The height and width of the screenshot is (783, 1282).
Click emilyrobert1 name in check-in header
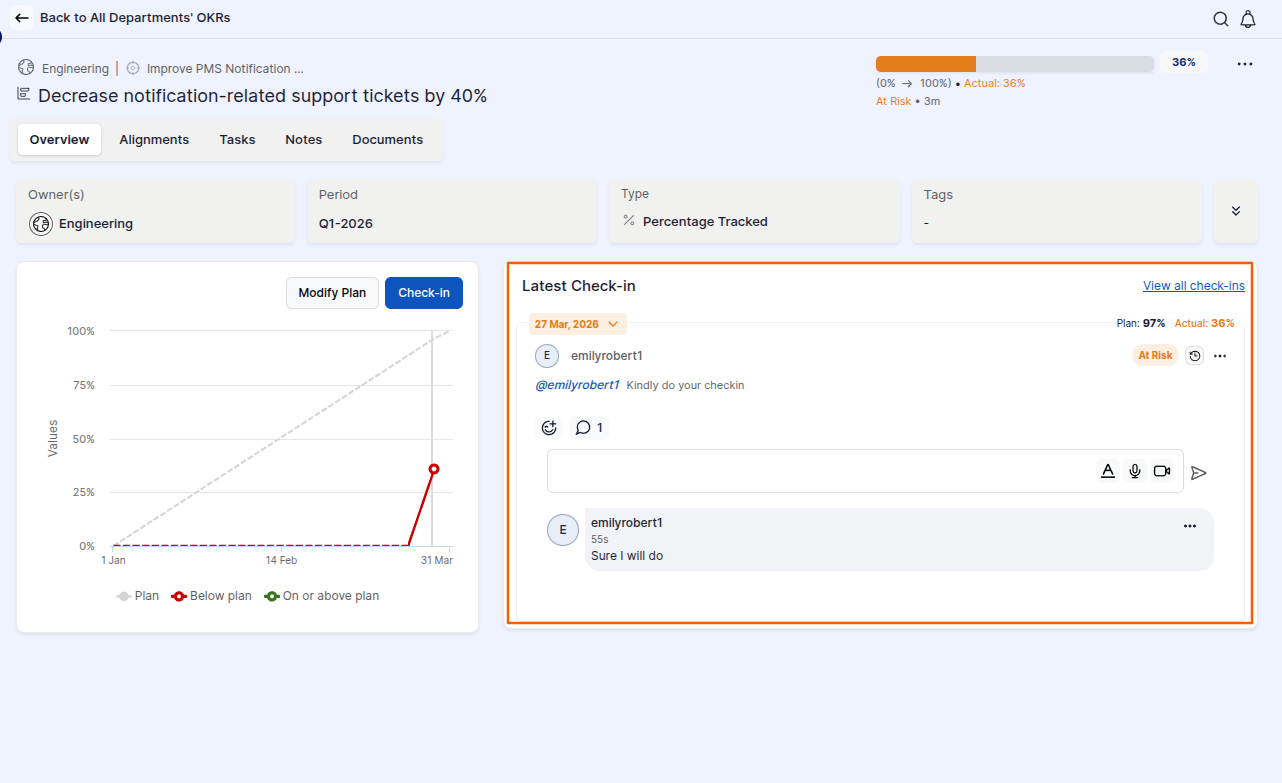pyautogui.click(x=607, y=355)
